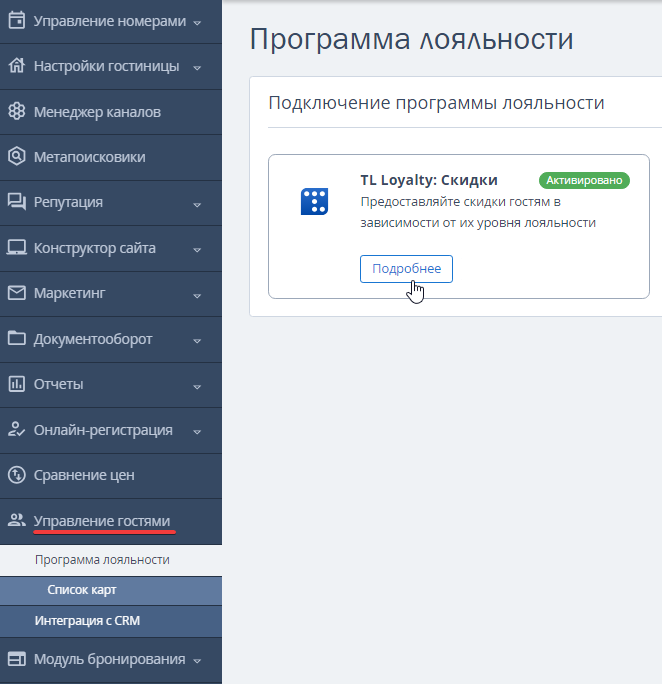The height and width of the screenshot is (684, 662).
Task: Select Программа лояльности submenu item
Action: [111, 560]
